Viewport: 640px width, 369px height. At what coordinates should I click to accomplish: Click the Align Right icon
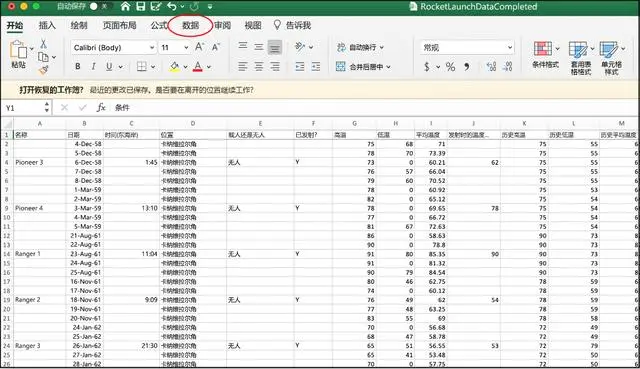click(275, 66)
